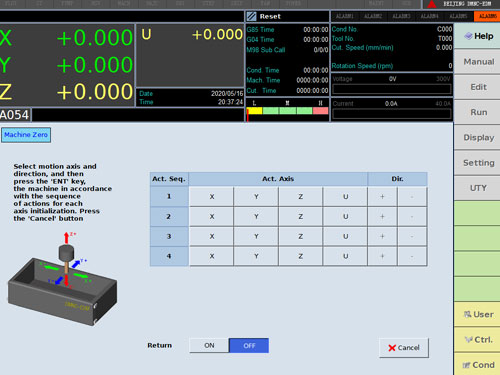Click the Voltage level bar

coord(392,89)
